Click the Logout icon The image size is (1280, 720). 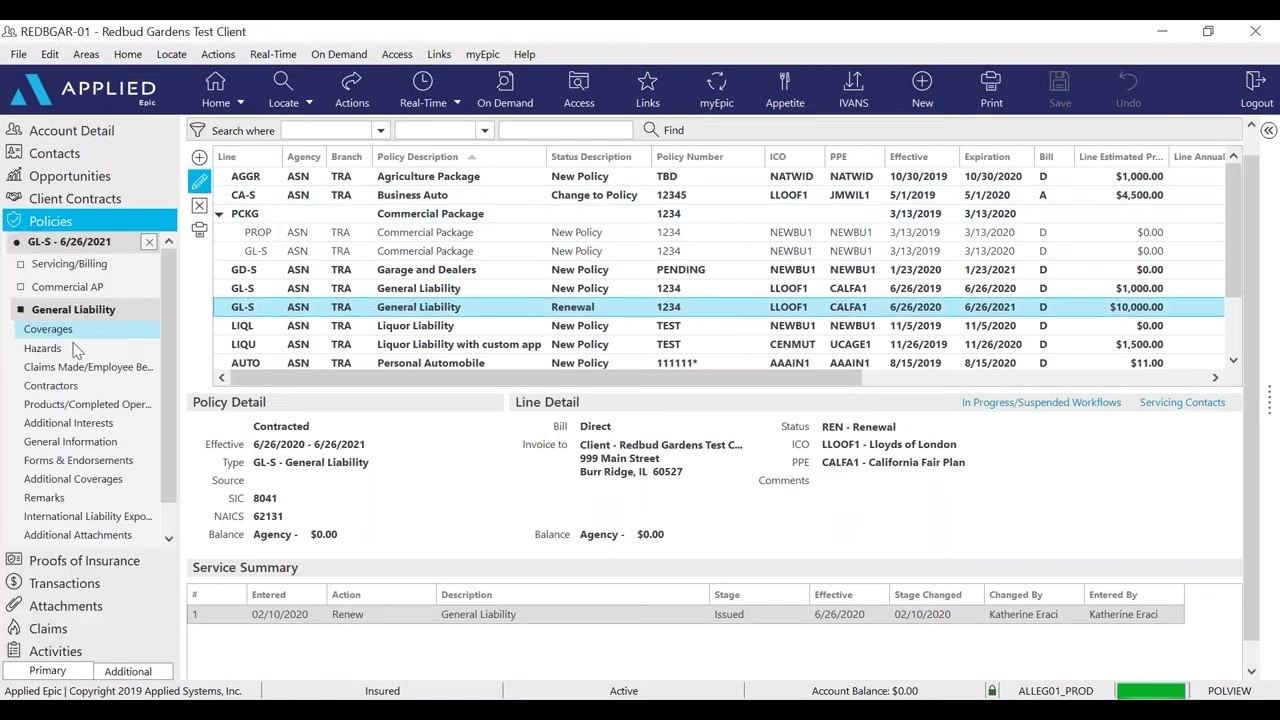point(1256,81)
